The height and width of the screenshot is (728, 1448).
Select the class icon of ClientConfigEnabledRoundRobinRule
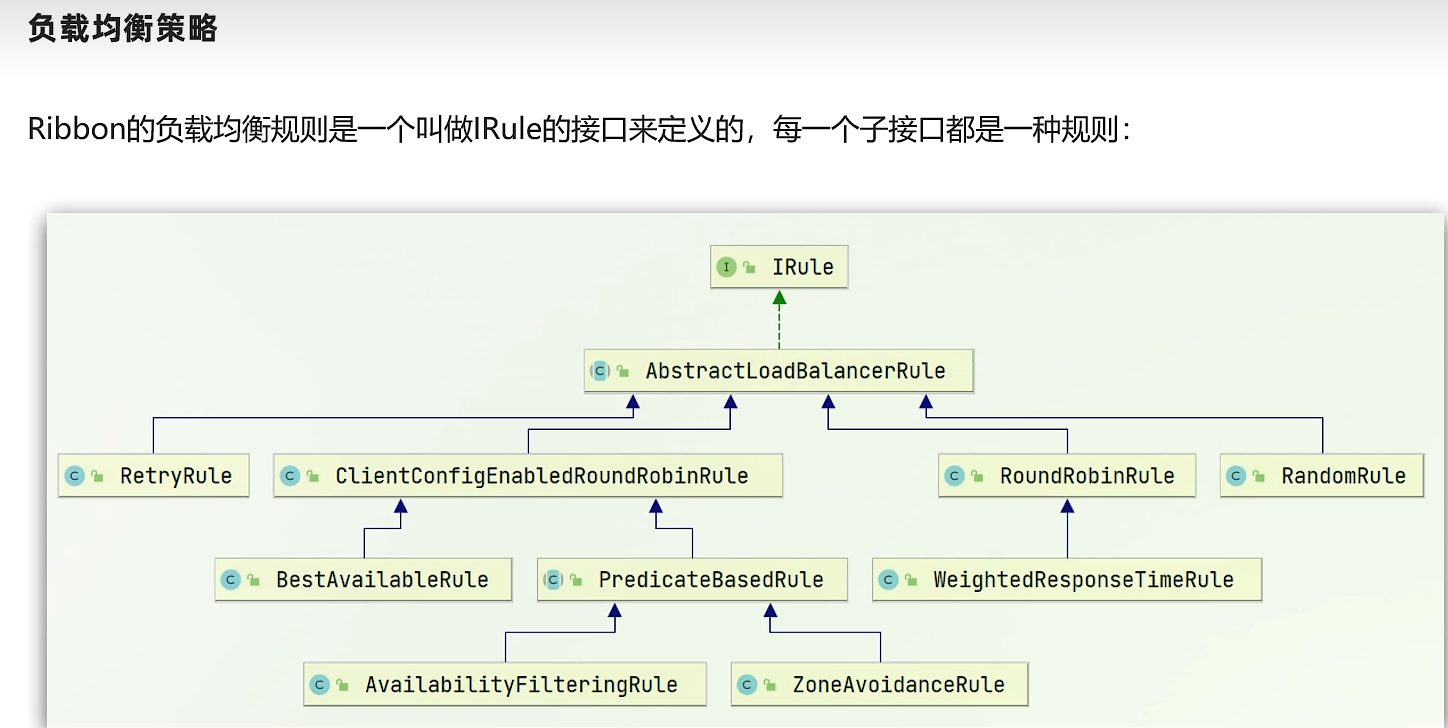point(290,476)
